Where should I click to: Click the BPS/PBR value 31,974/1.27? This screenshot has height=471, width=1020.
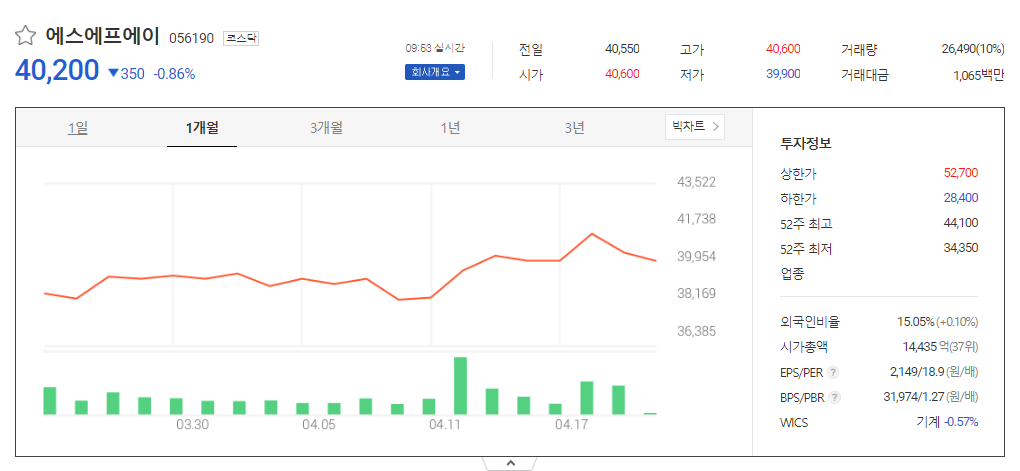click(914, 397)
